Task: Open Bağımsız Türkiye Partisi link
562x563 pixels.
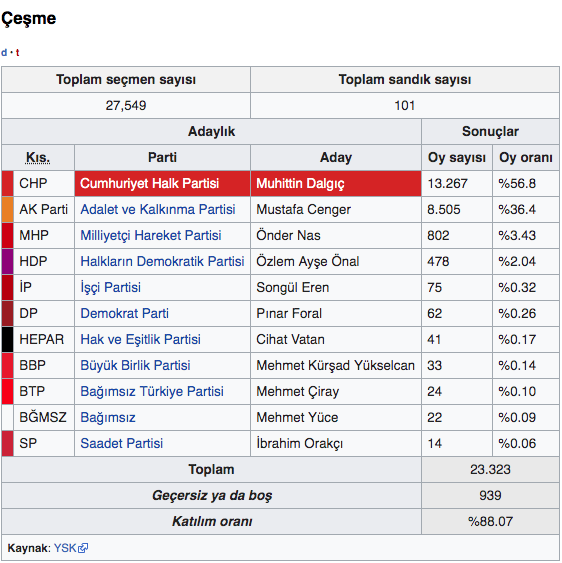Action: tap(152, 391)
